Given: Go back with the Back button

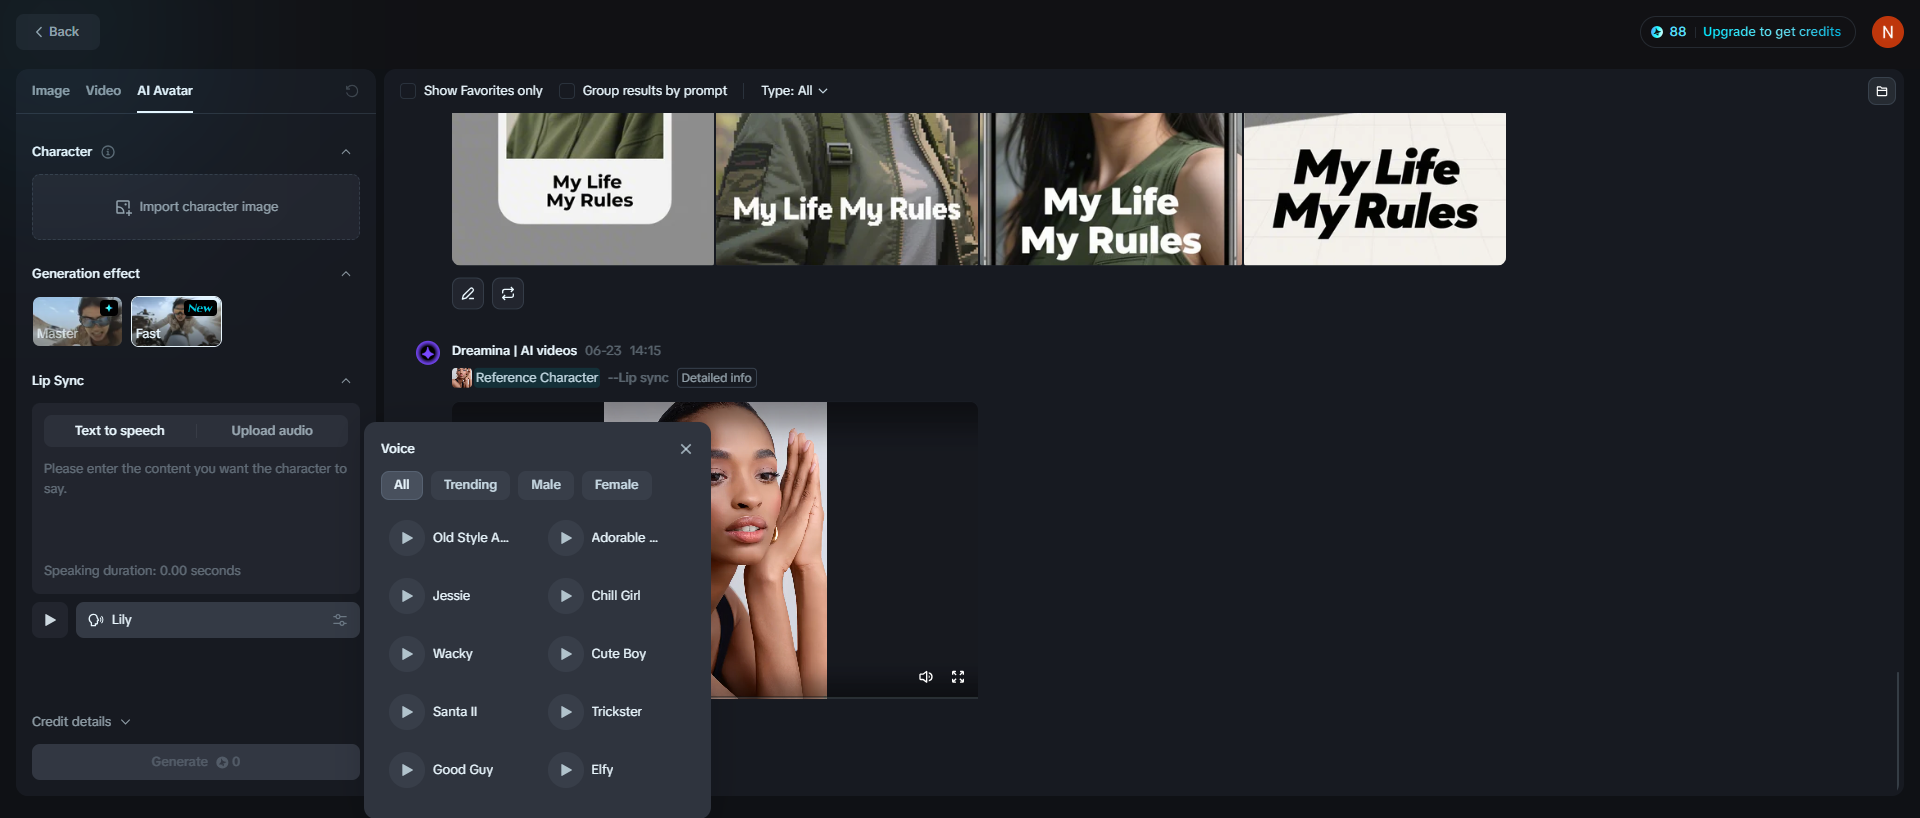Looking at the screenshot, I should (58, 32).
